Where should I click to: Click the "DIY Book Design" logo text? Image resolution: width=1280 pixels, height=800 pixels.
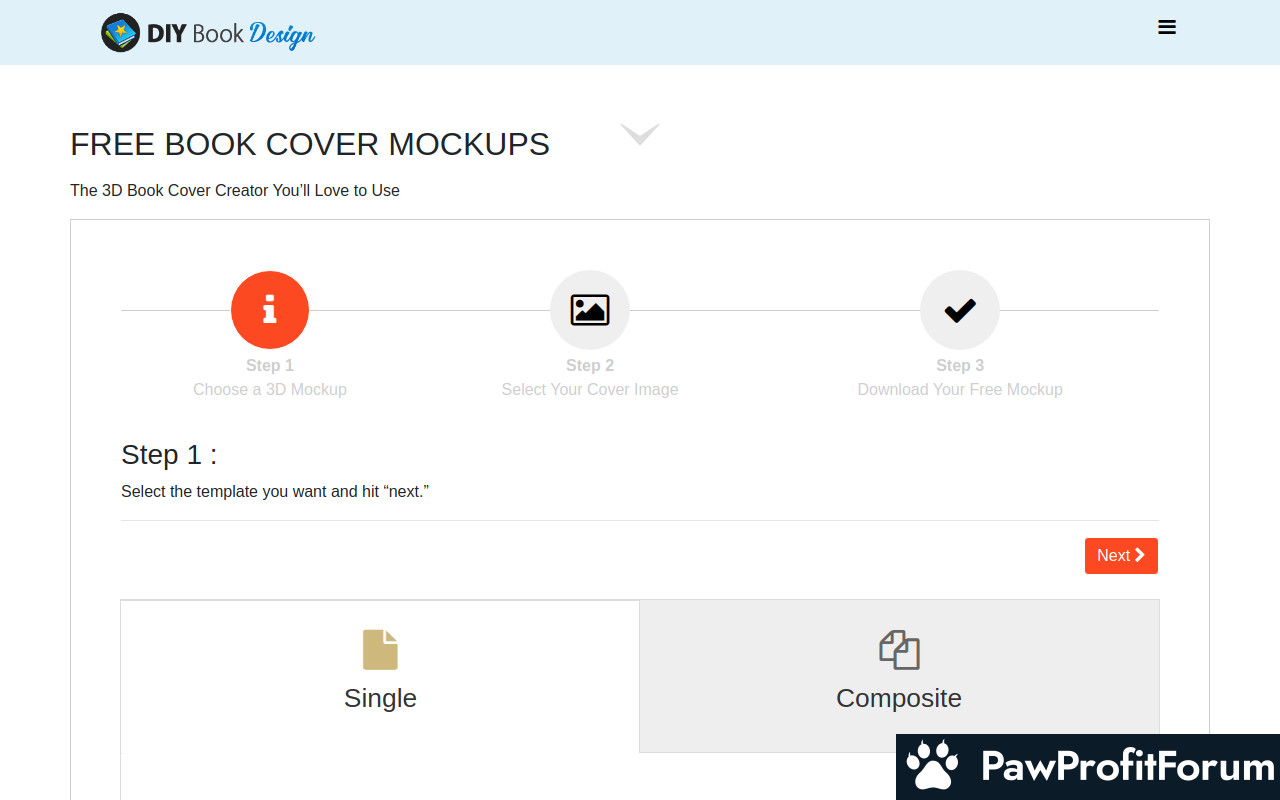231,34
